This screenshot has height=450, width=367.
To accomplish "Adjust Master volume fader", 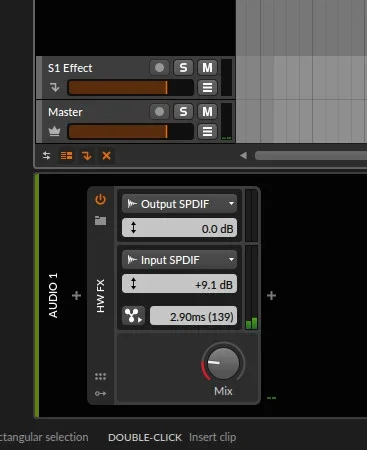I will [130, 131].
